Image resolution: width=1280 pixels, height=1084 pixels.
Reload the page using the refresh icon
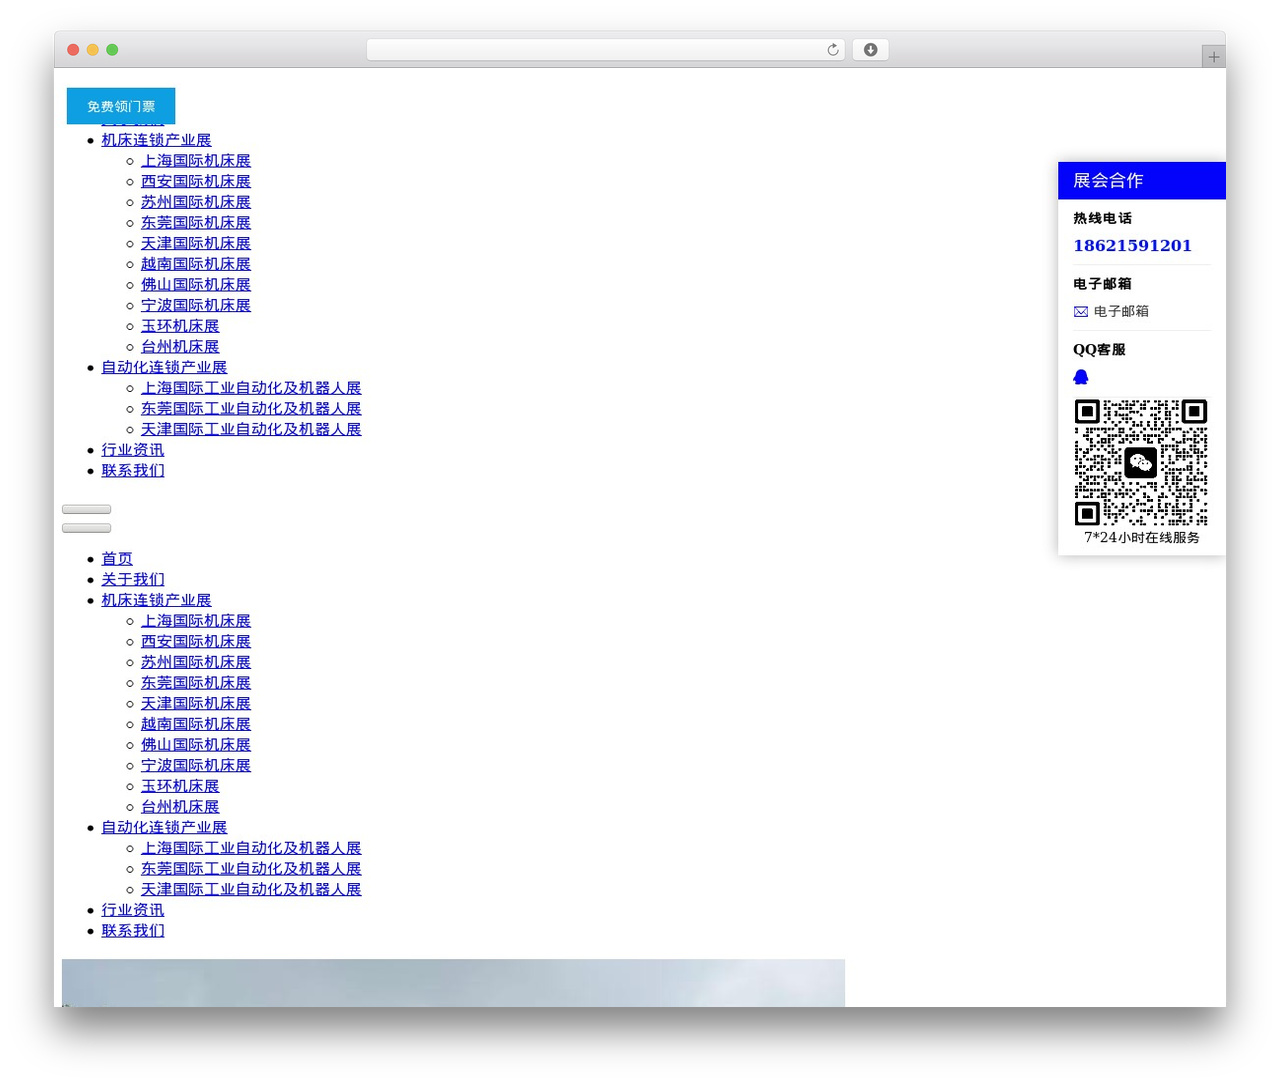pyautogui.click(x=832, y=50)
